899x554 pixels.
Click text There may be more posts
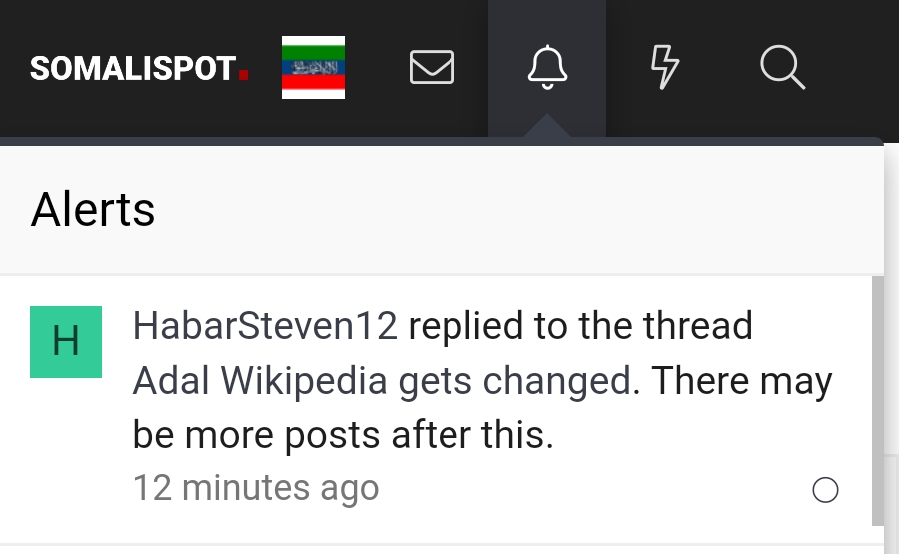tap(483, 408)
